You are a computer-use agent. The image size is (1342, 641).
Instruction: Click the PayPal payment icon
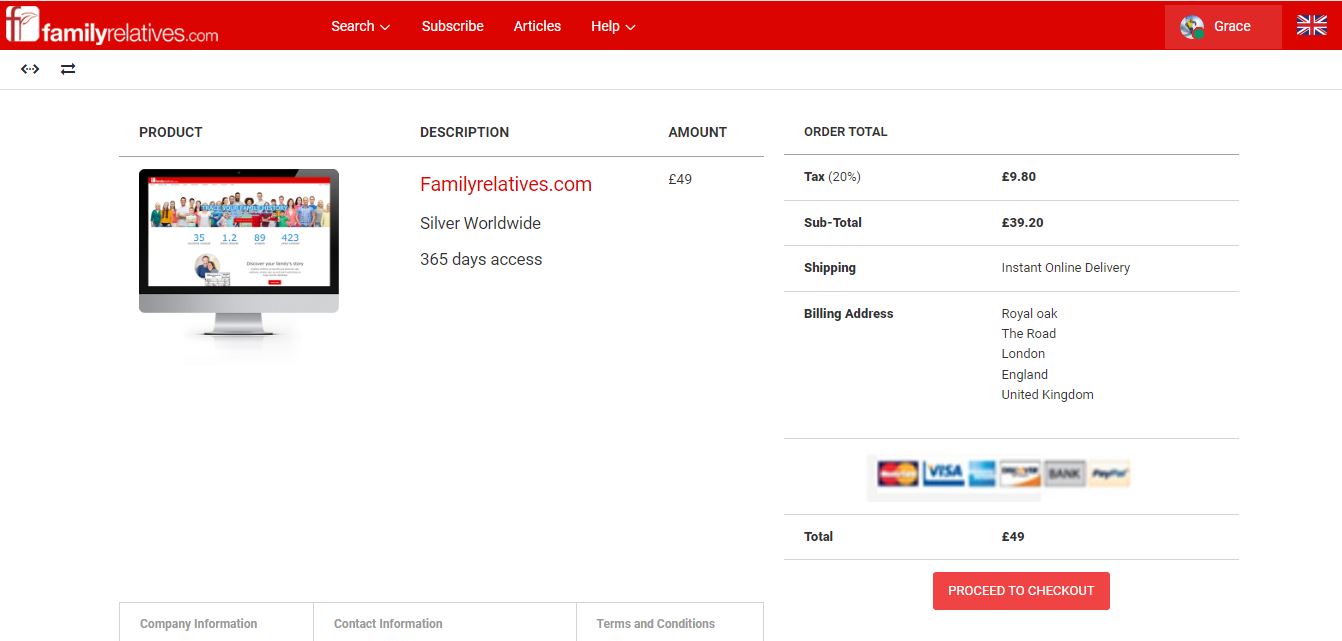coord(1110,473)
